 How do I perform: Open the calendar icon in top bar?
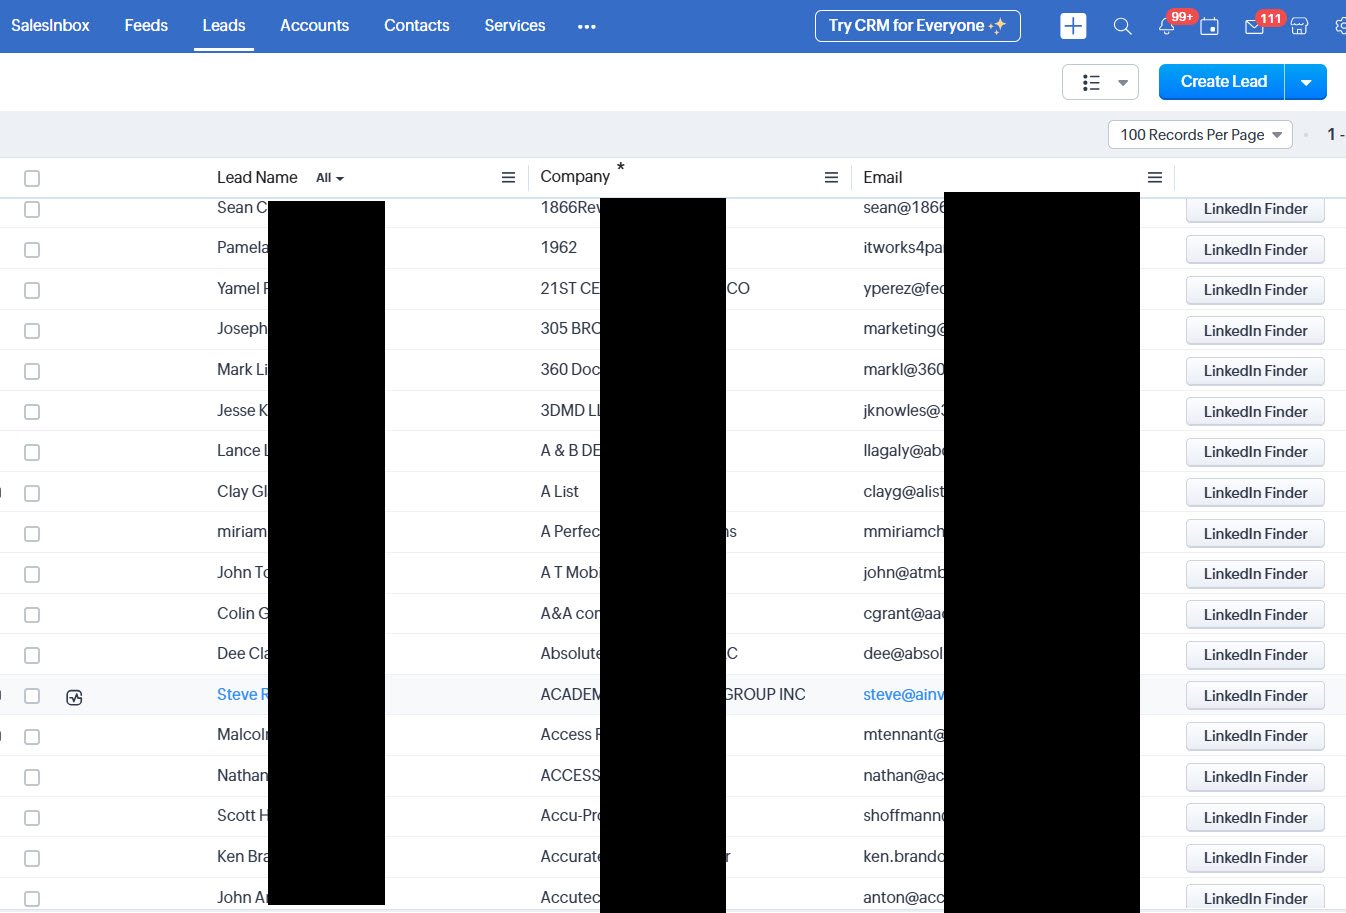click(x=1210, y=27)
